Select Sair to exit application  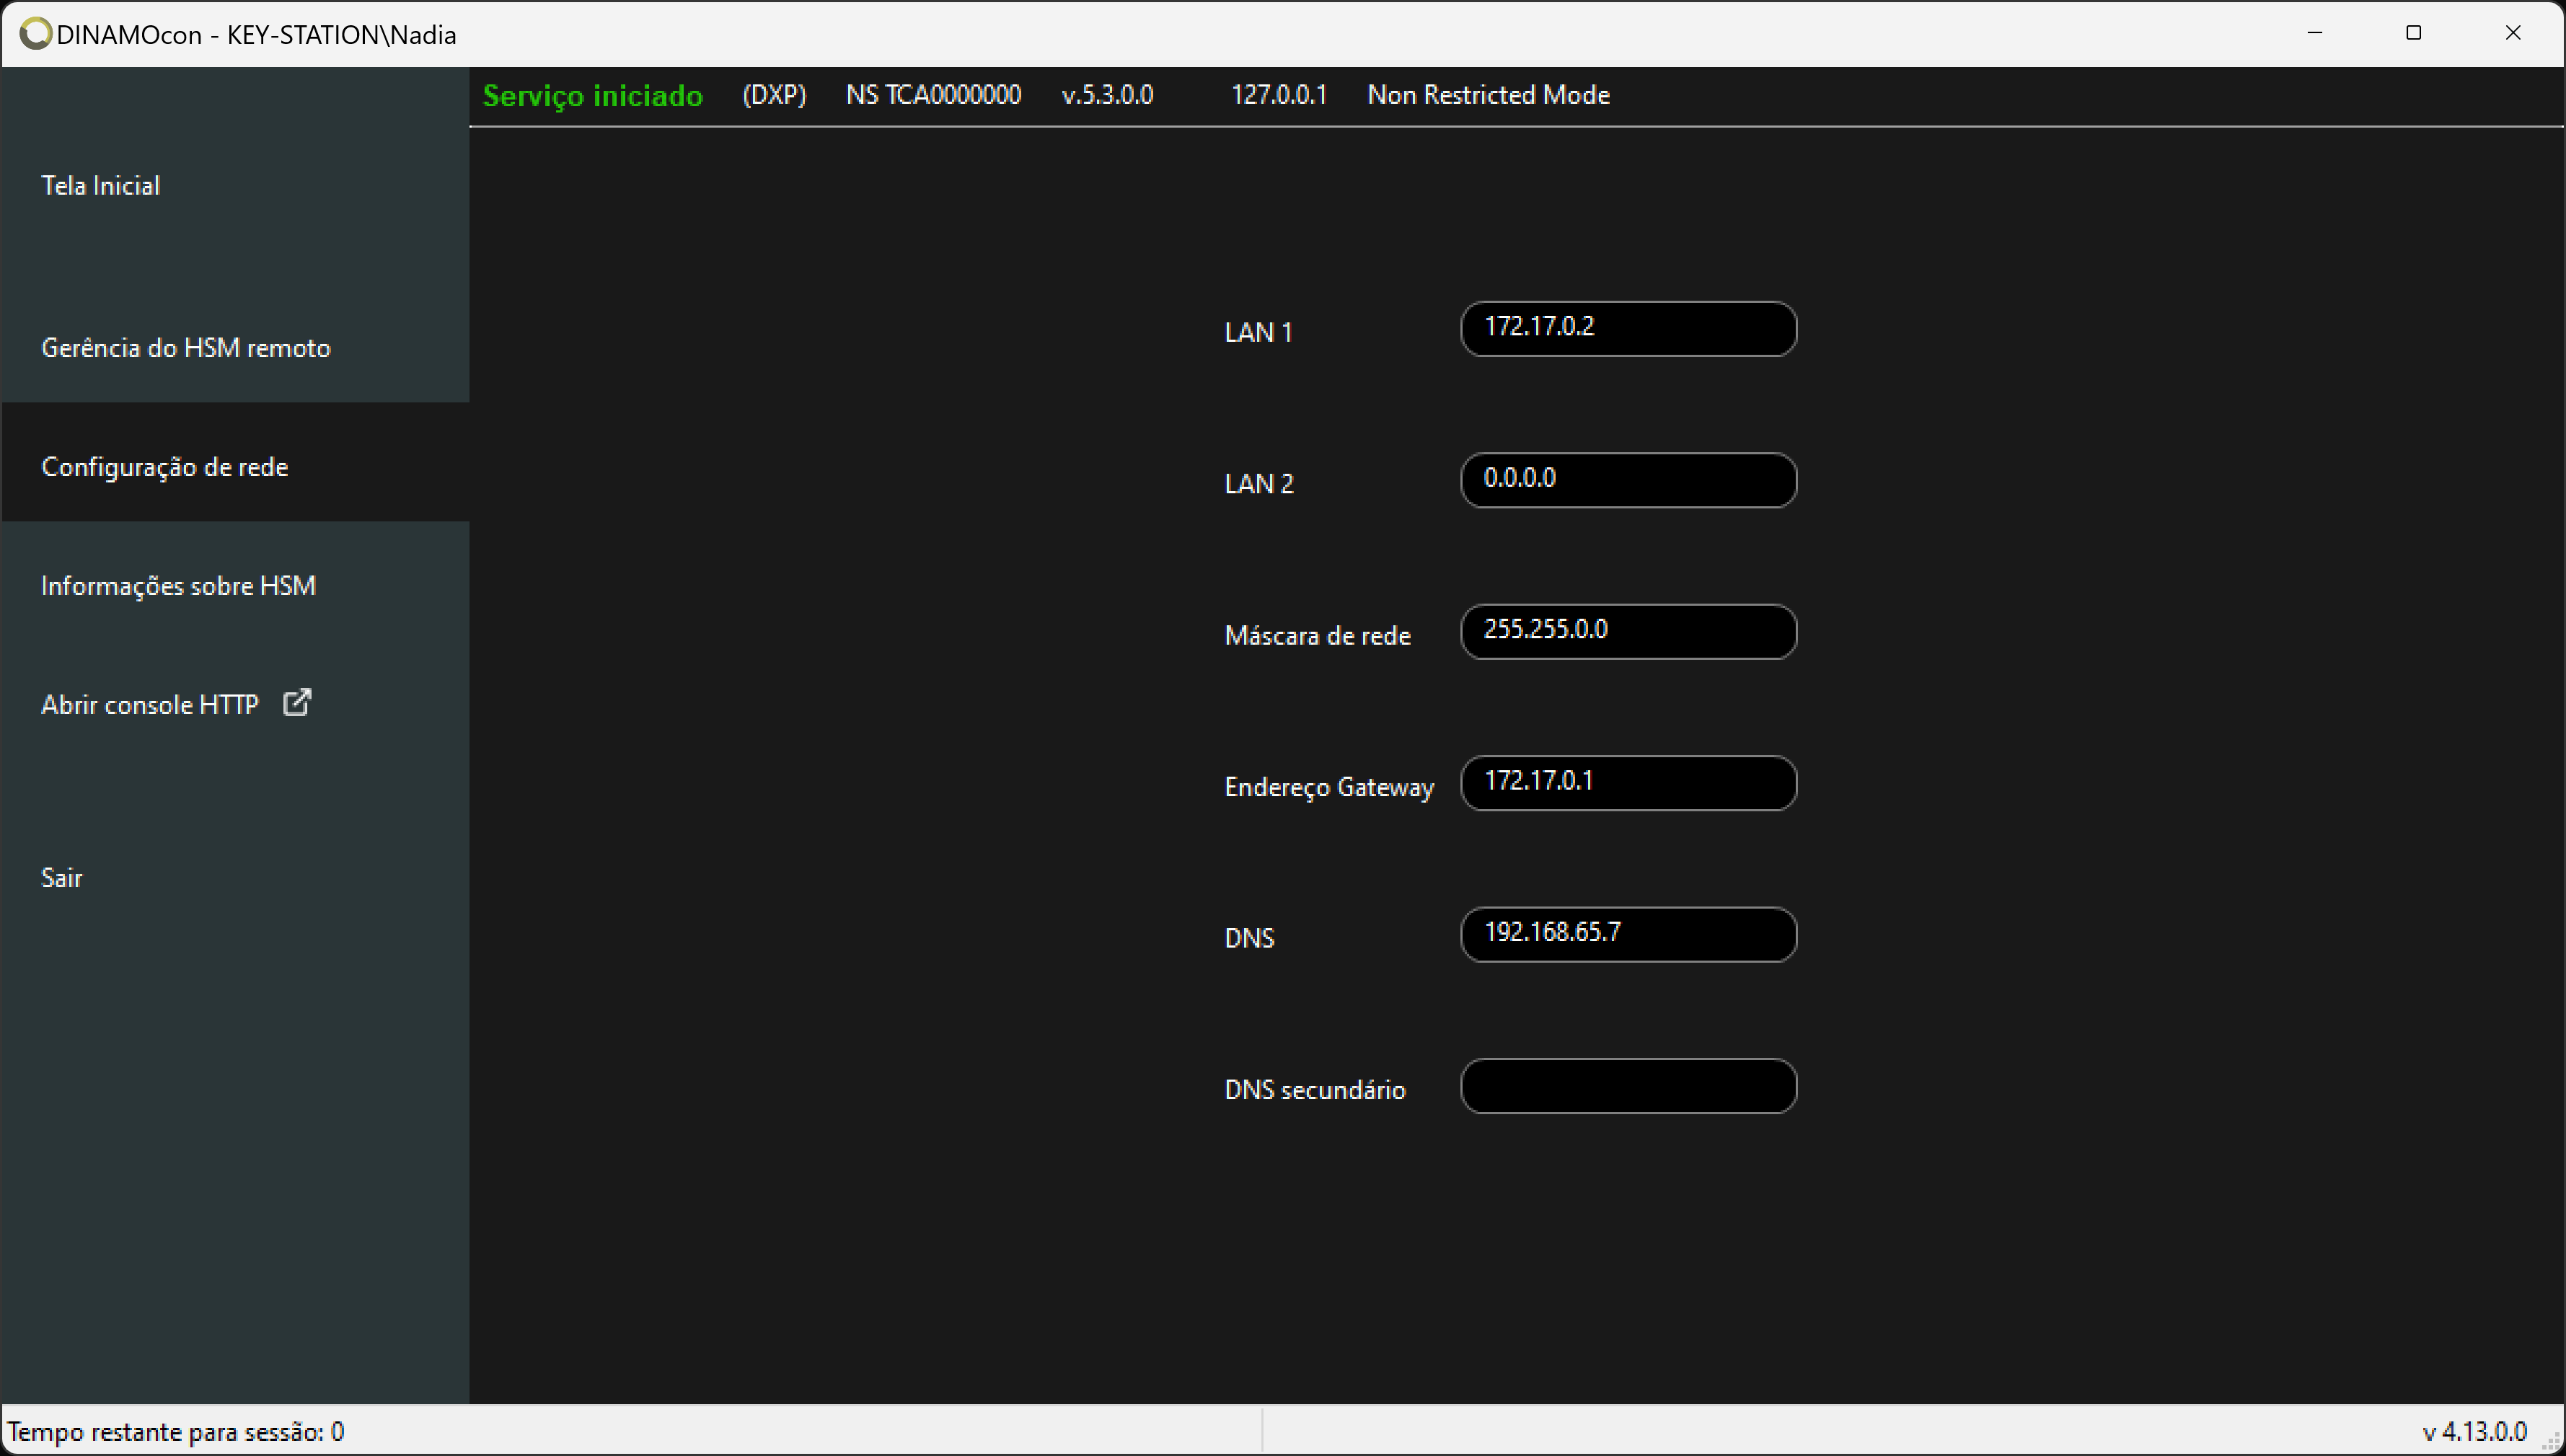pyautogui.click(x=62, y=876)
